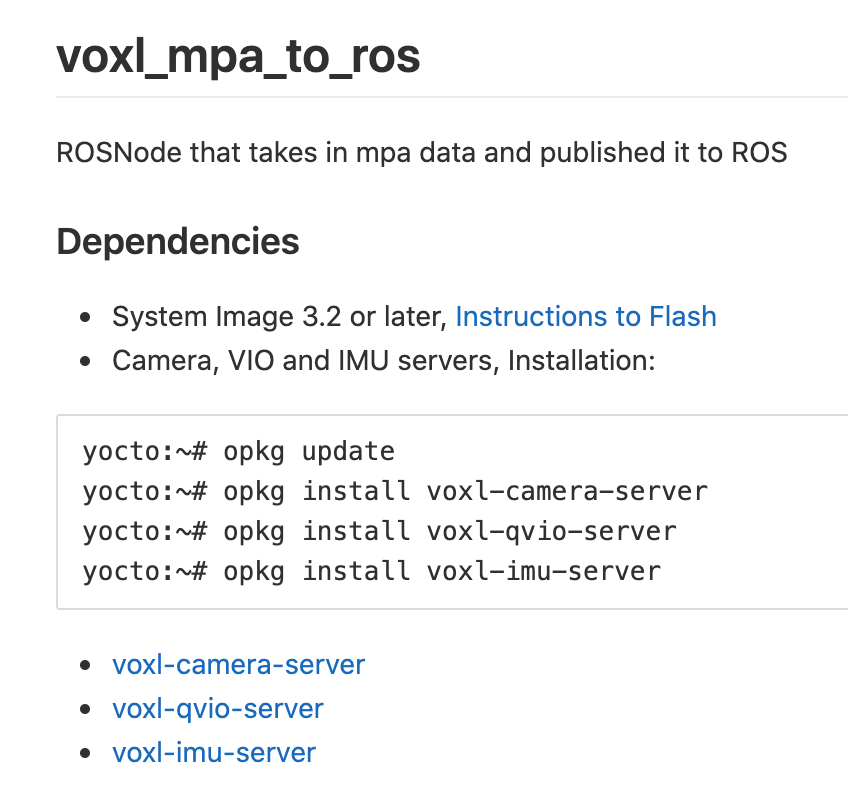The width and height of the screenshot is (848, 810).
Task: Click the last yocto:~# prompt in the code block
Action: (144, 572)
